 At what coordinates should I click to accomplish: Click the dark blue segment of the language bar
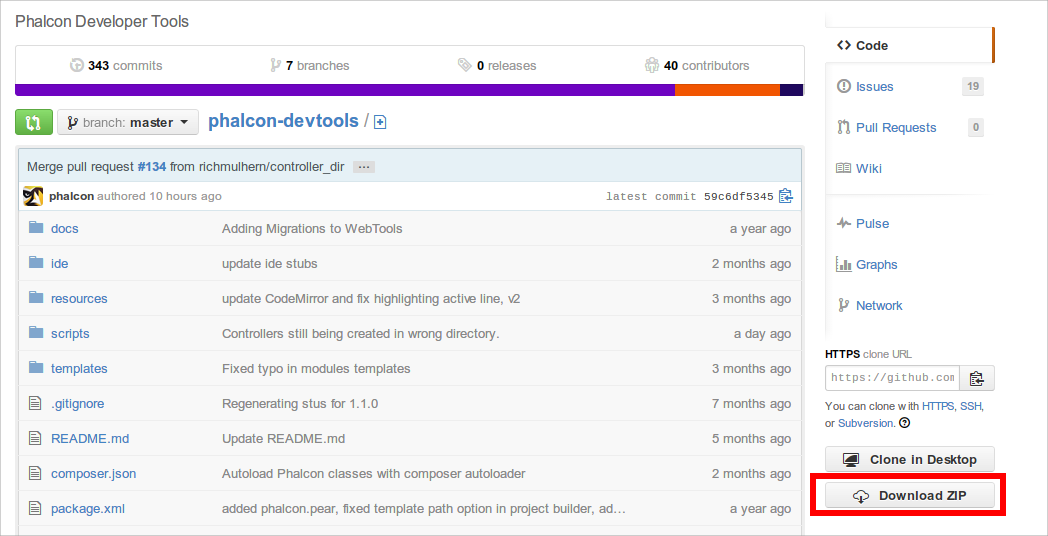(x=791, y=90)
